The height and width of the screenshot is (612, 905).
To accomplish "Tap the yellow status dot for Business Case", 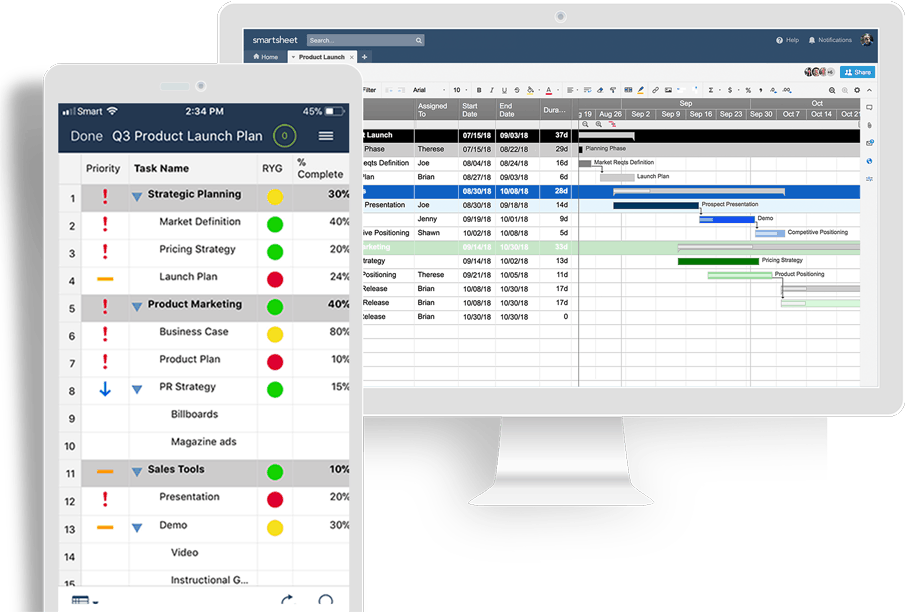I will click(275, 334).
